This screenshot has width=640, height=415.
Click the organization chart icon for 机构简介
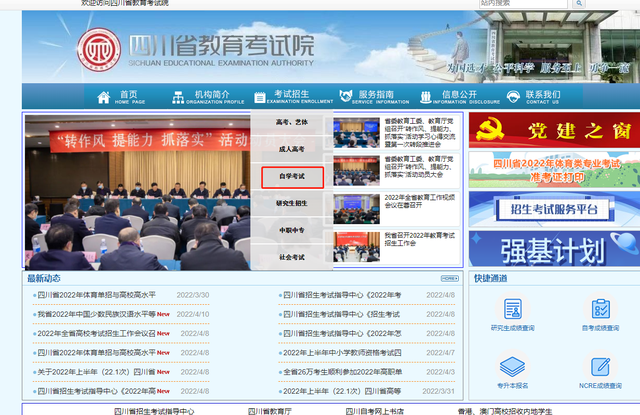178,98
